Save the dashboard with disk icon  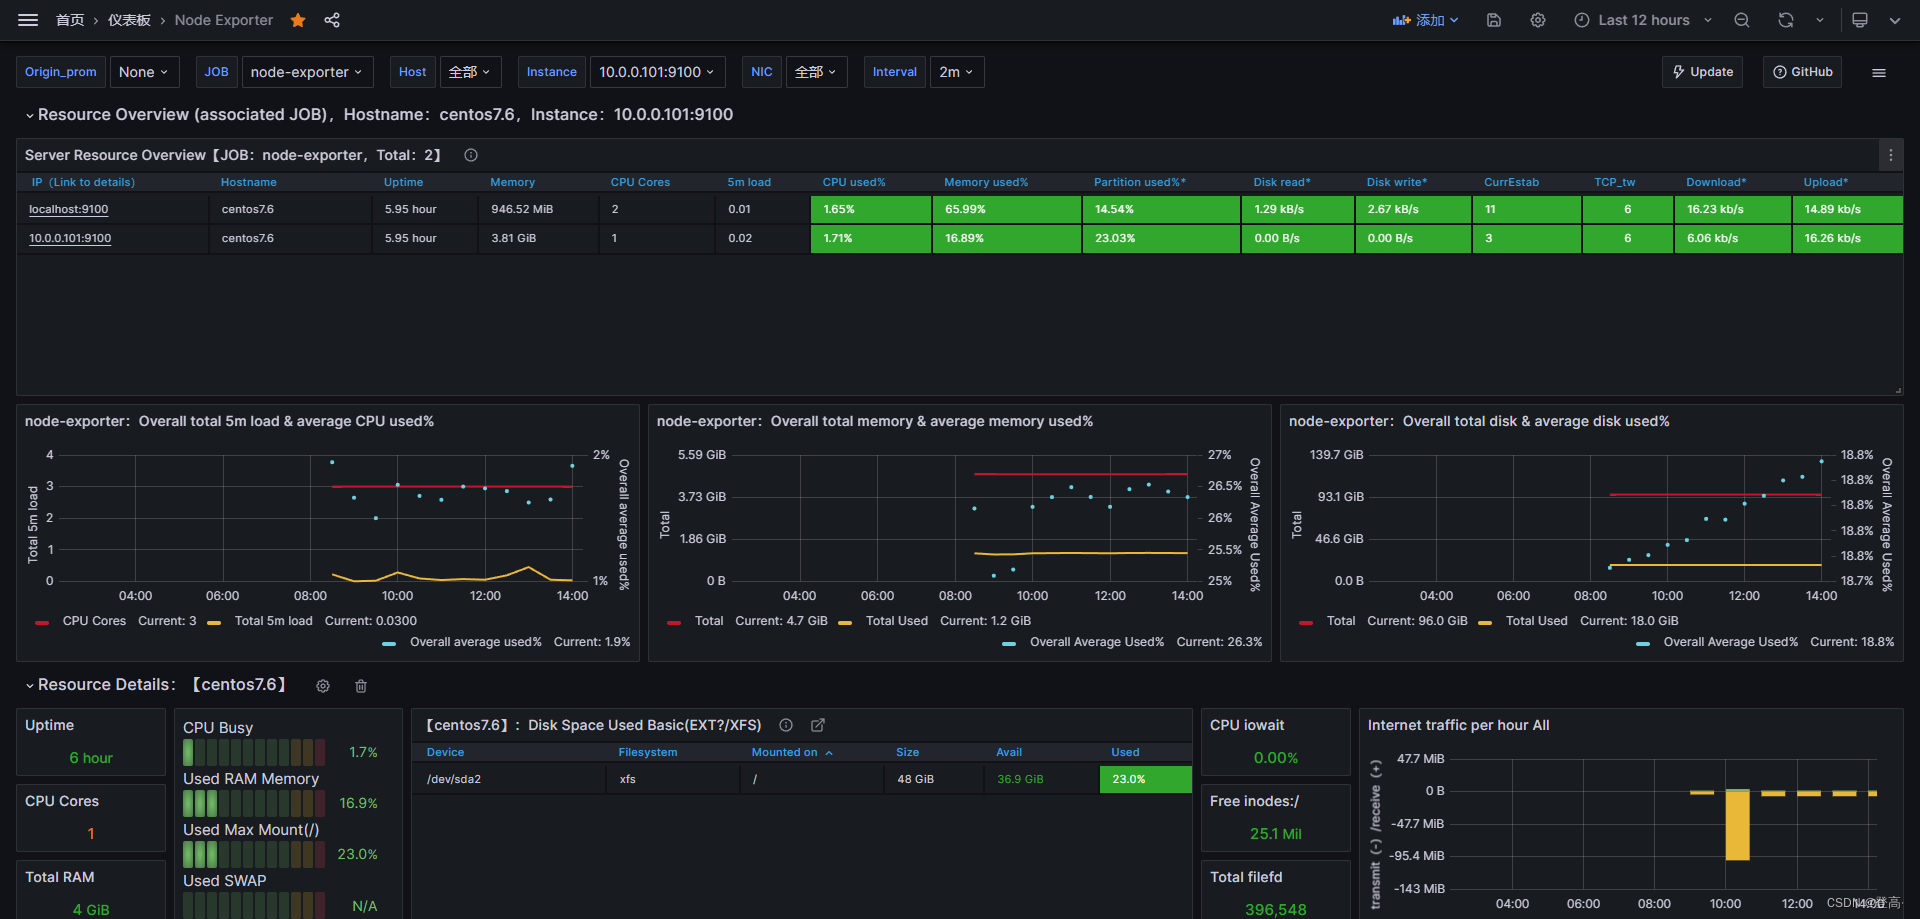click(1494, 20)
